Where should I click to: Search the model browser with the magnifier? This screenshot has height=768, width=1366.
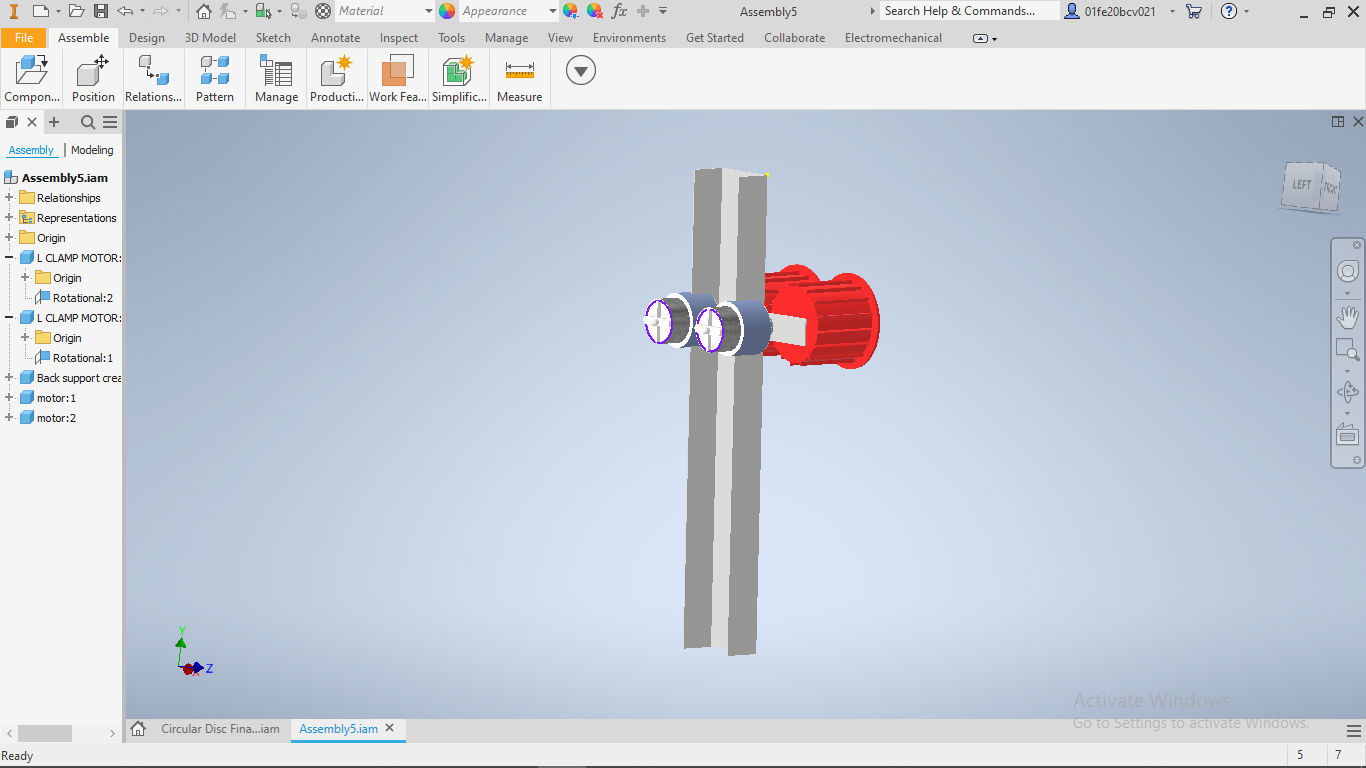click(88, 122)
